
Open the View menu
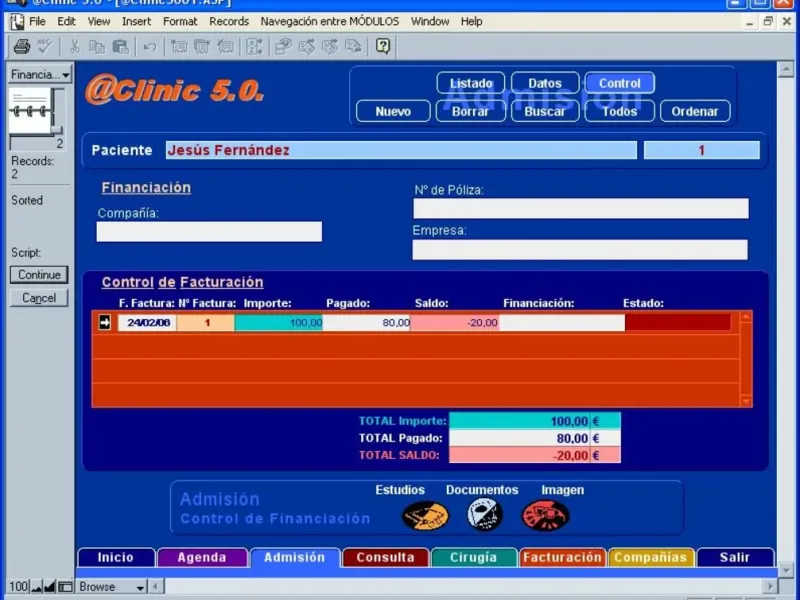(x=98, y=21)
